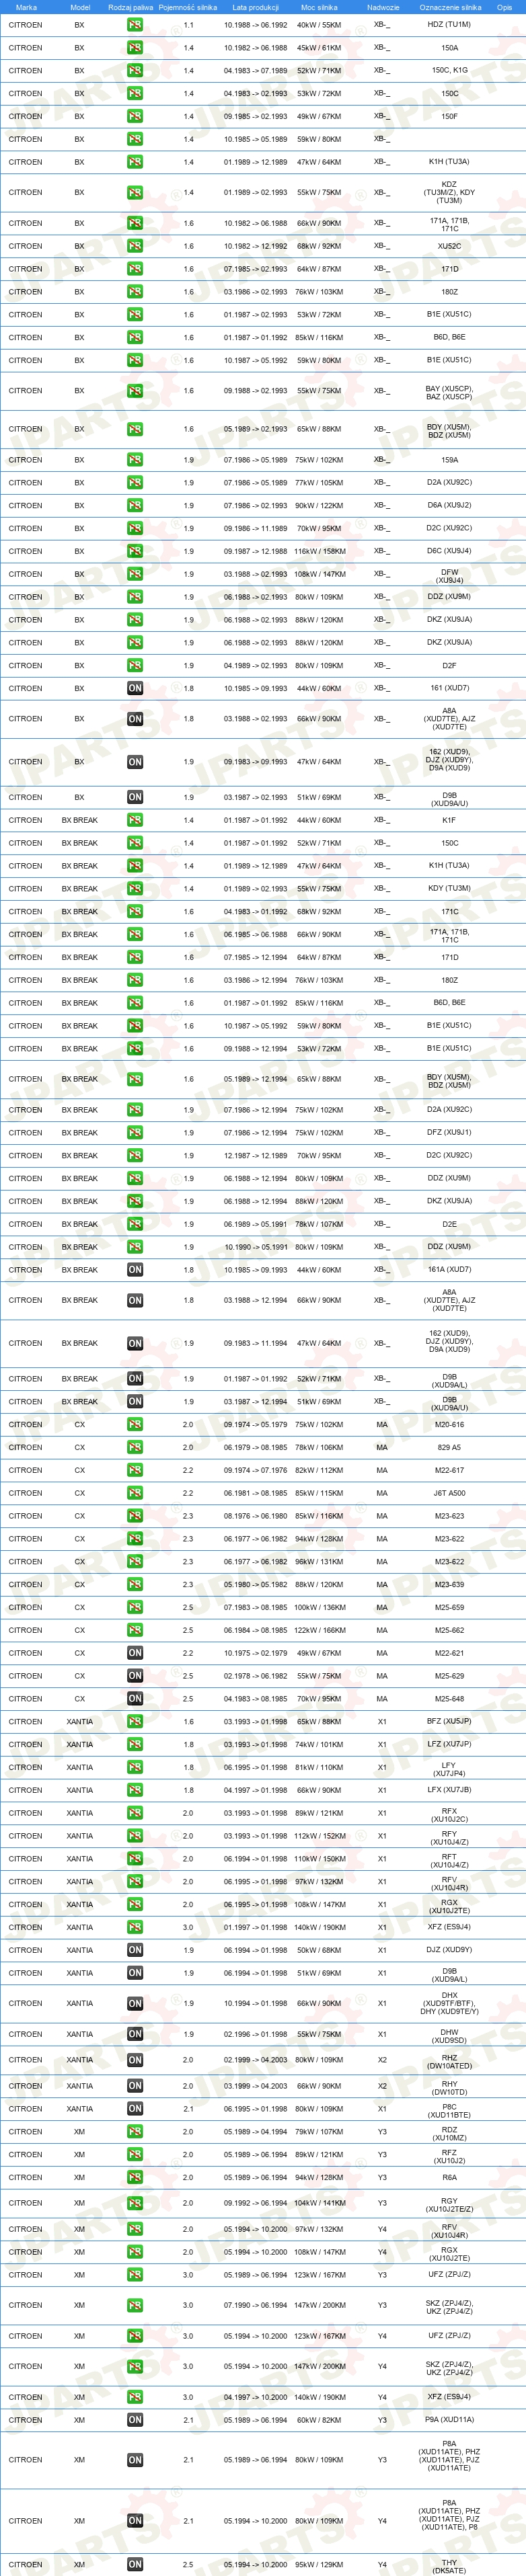Click the diesel icon in the THY (DK5ATE) row
The image size is (526, 2576).
135,2564
